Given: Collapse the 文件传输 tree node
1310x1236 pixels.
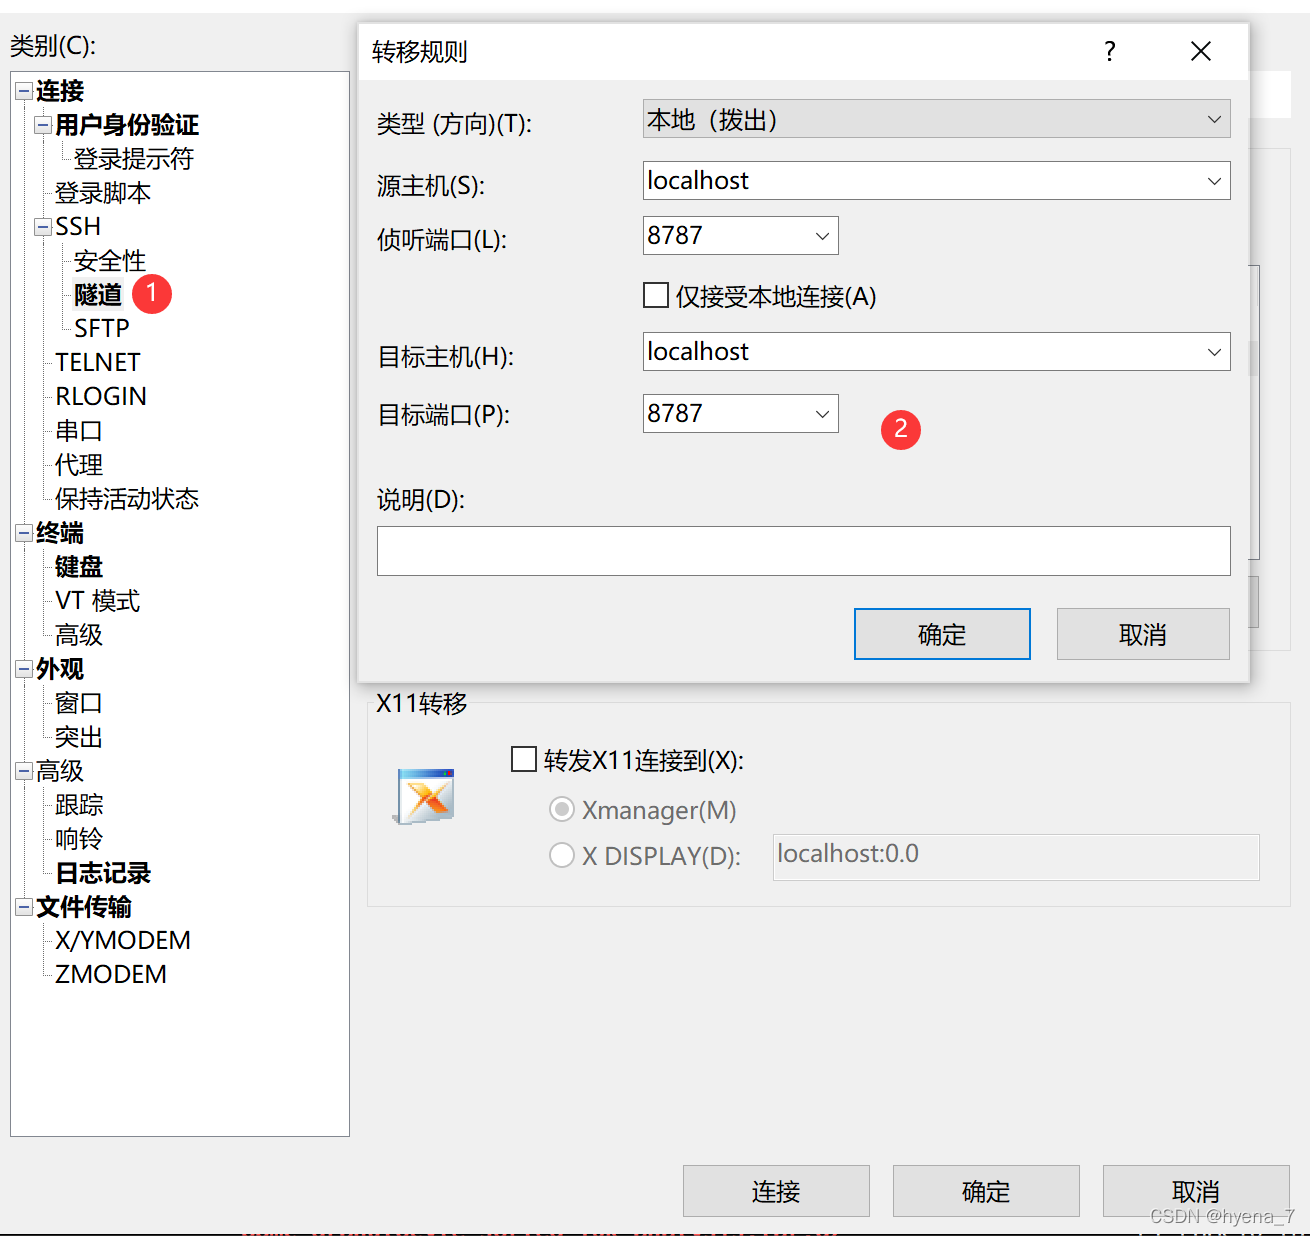Looking at the screenshot, I should (24, 907).
